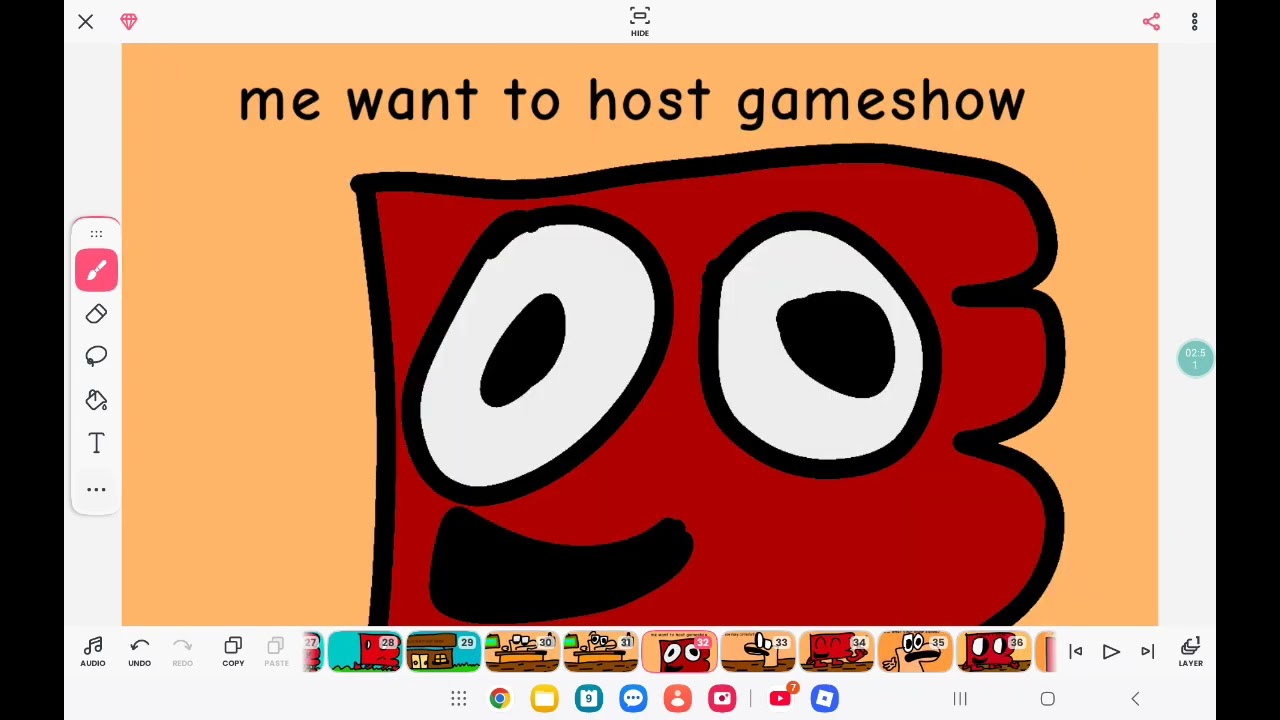Select the eraser tool
1280x720 pixels.
point(96,314)
